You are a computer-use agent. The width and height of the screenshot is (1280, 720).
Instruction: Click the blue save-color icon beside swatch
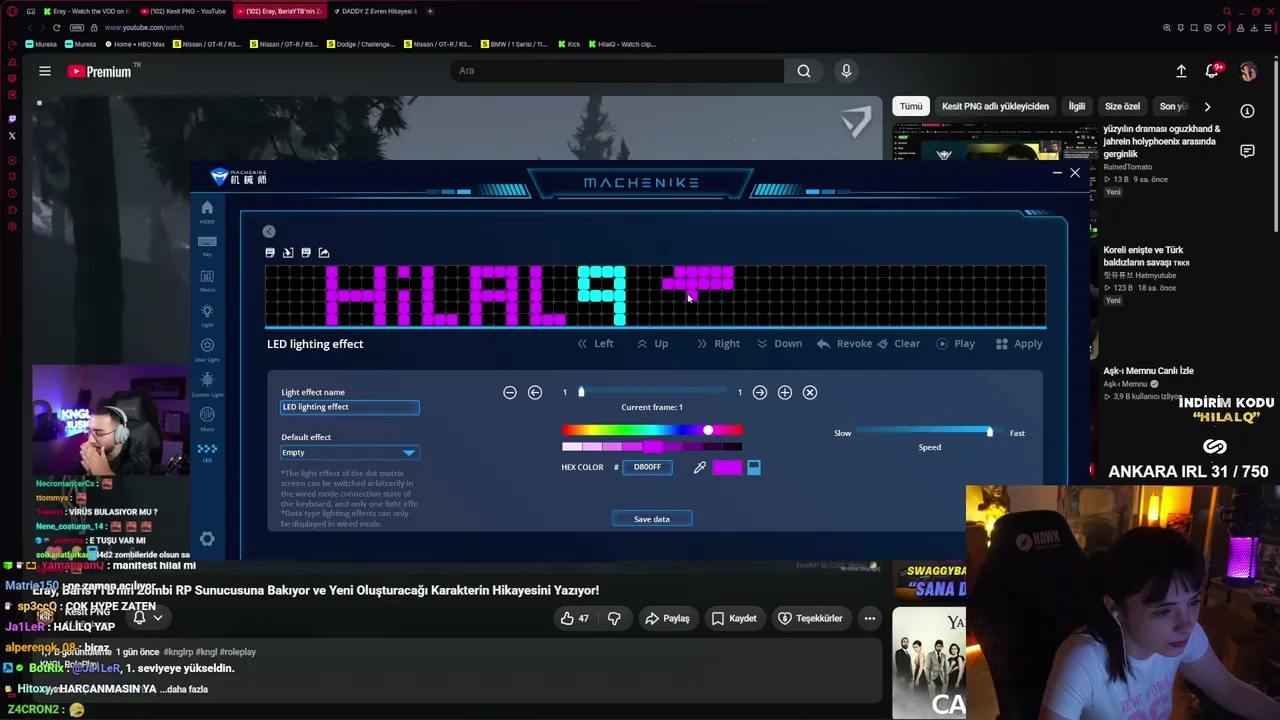coord(754,467)
